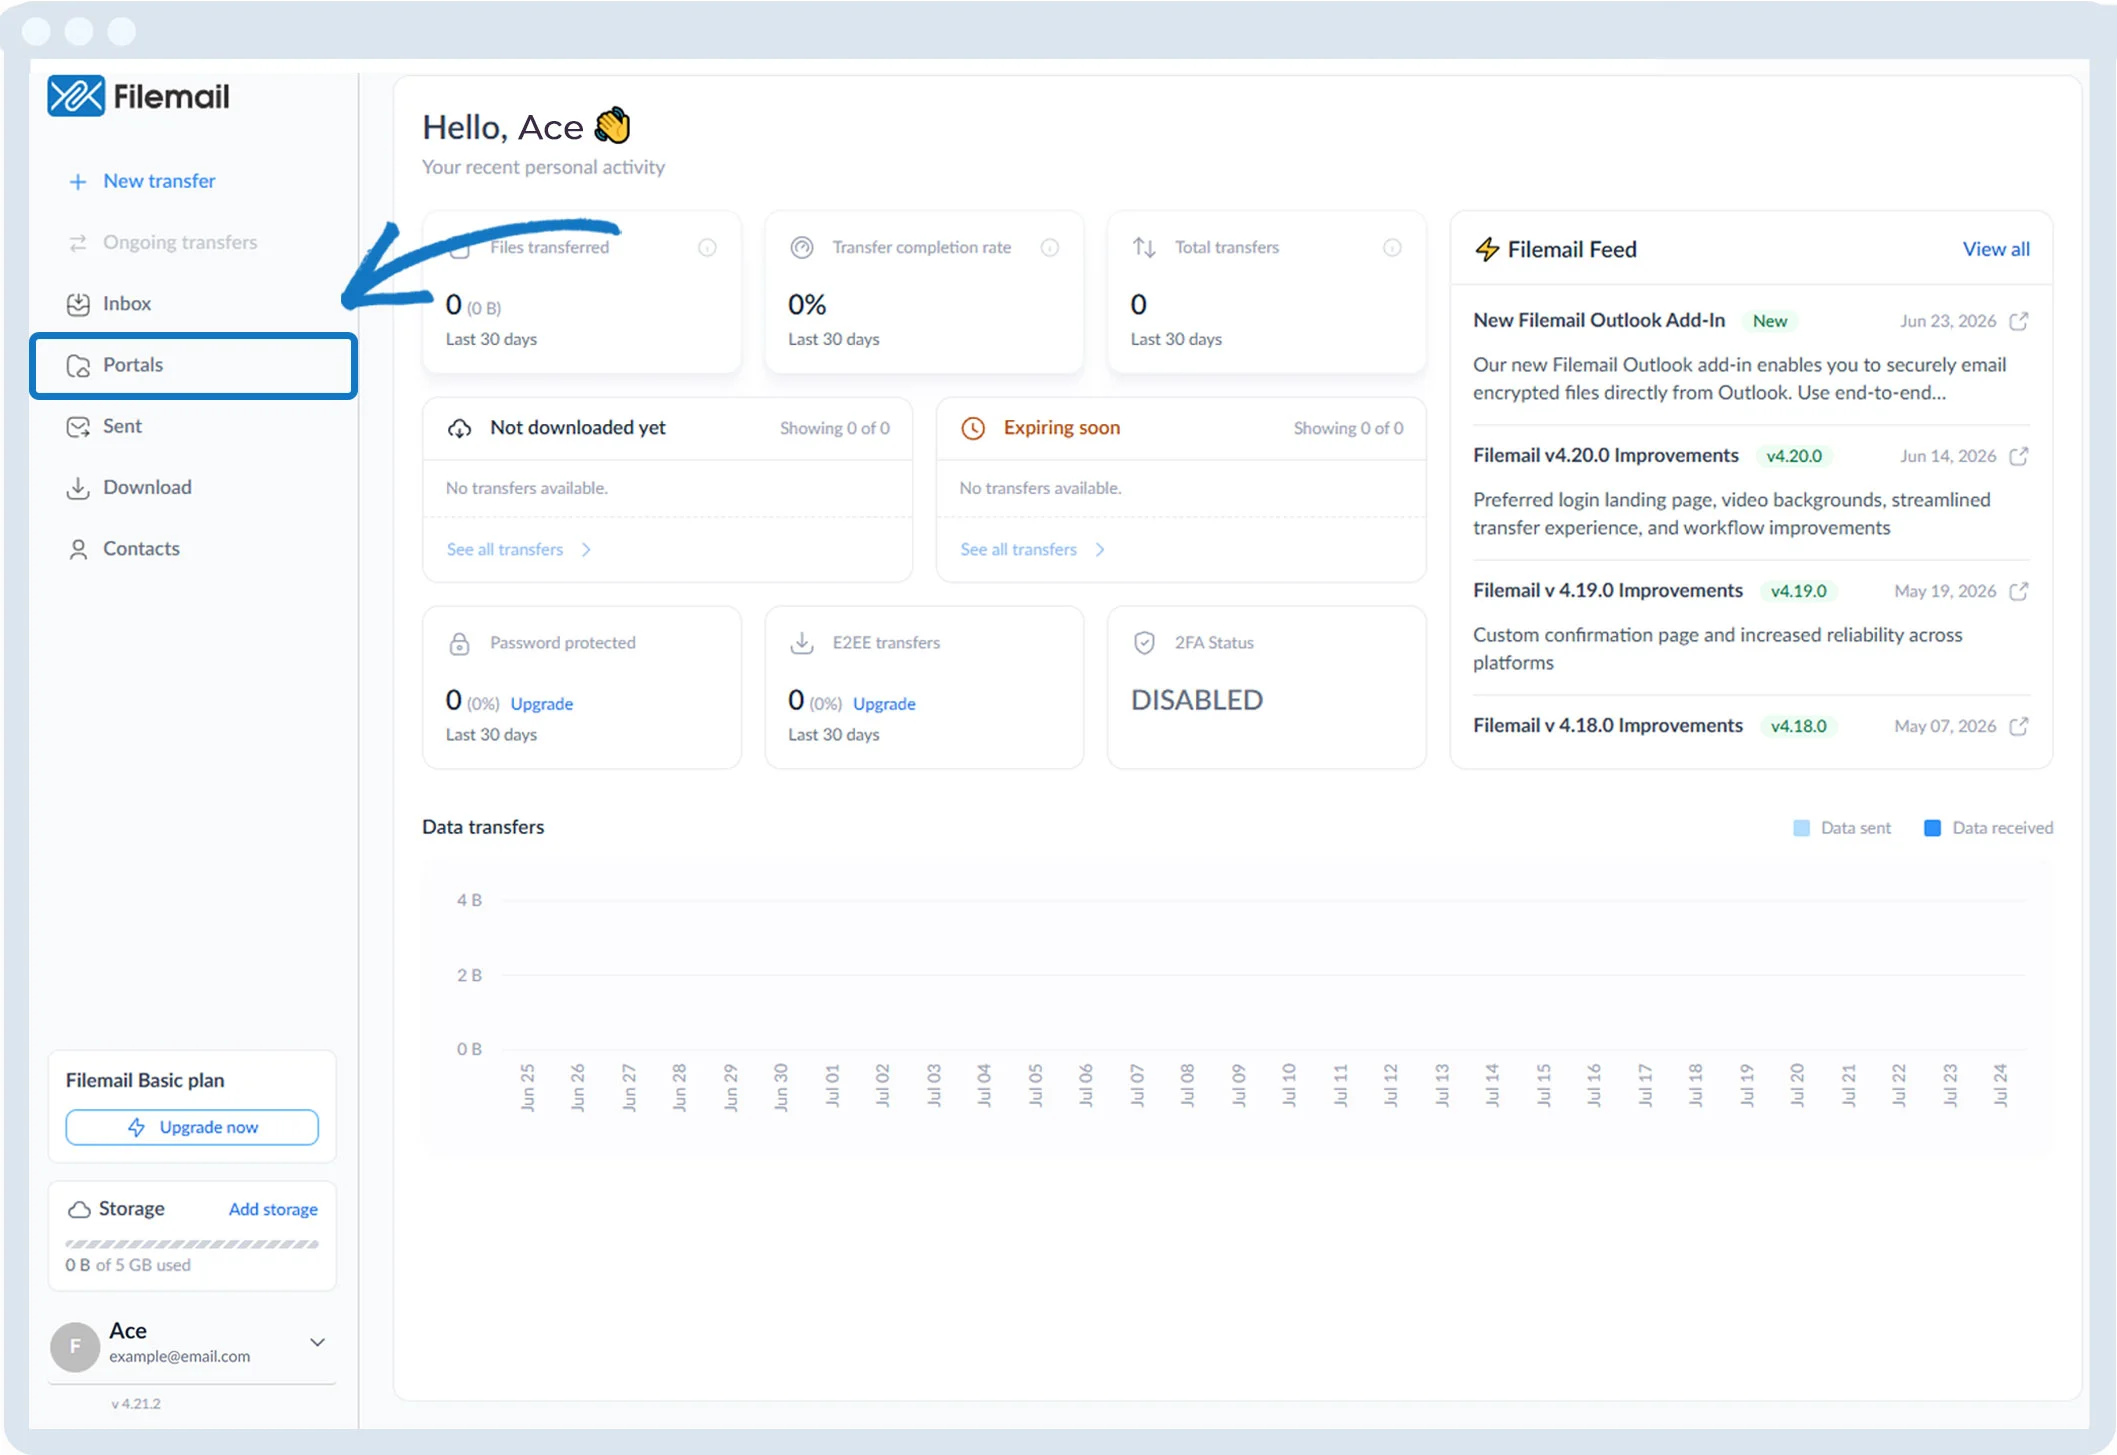Click the example@email.com address
Image resolution: width=2117 pixels, height=1455 pixels.
coord(180,1357)
